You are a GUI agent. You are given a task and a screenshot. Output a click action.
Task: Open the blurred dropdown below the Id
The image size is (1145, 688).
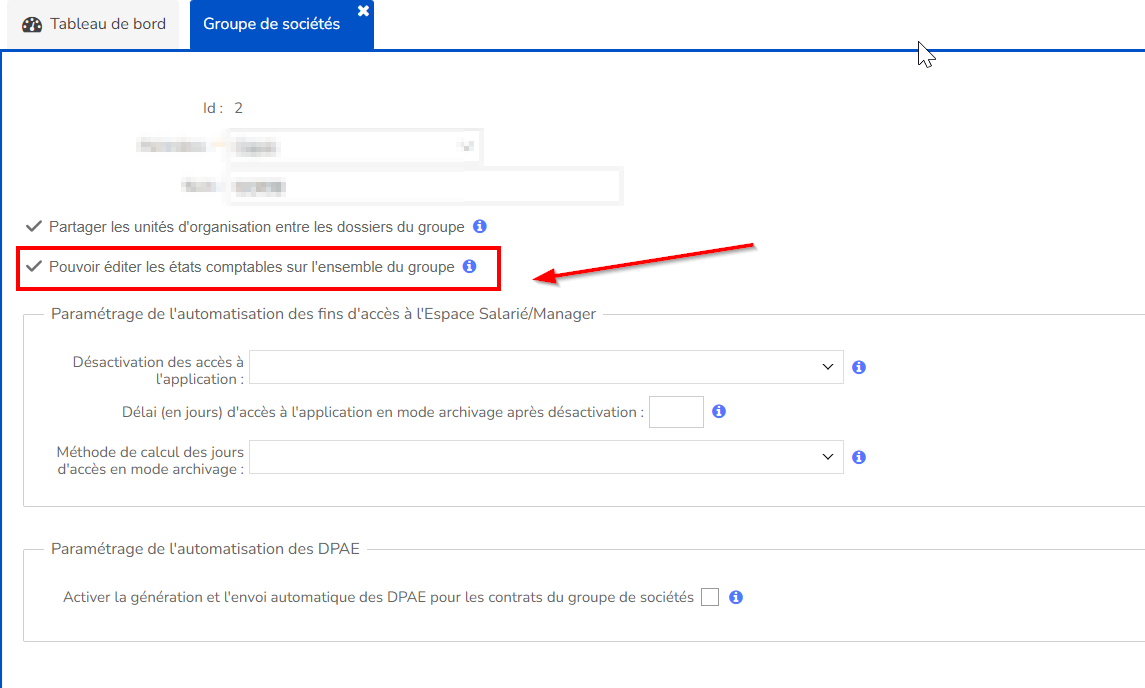(x=354, y=146)
